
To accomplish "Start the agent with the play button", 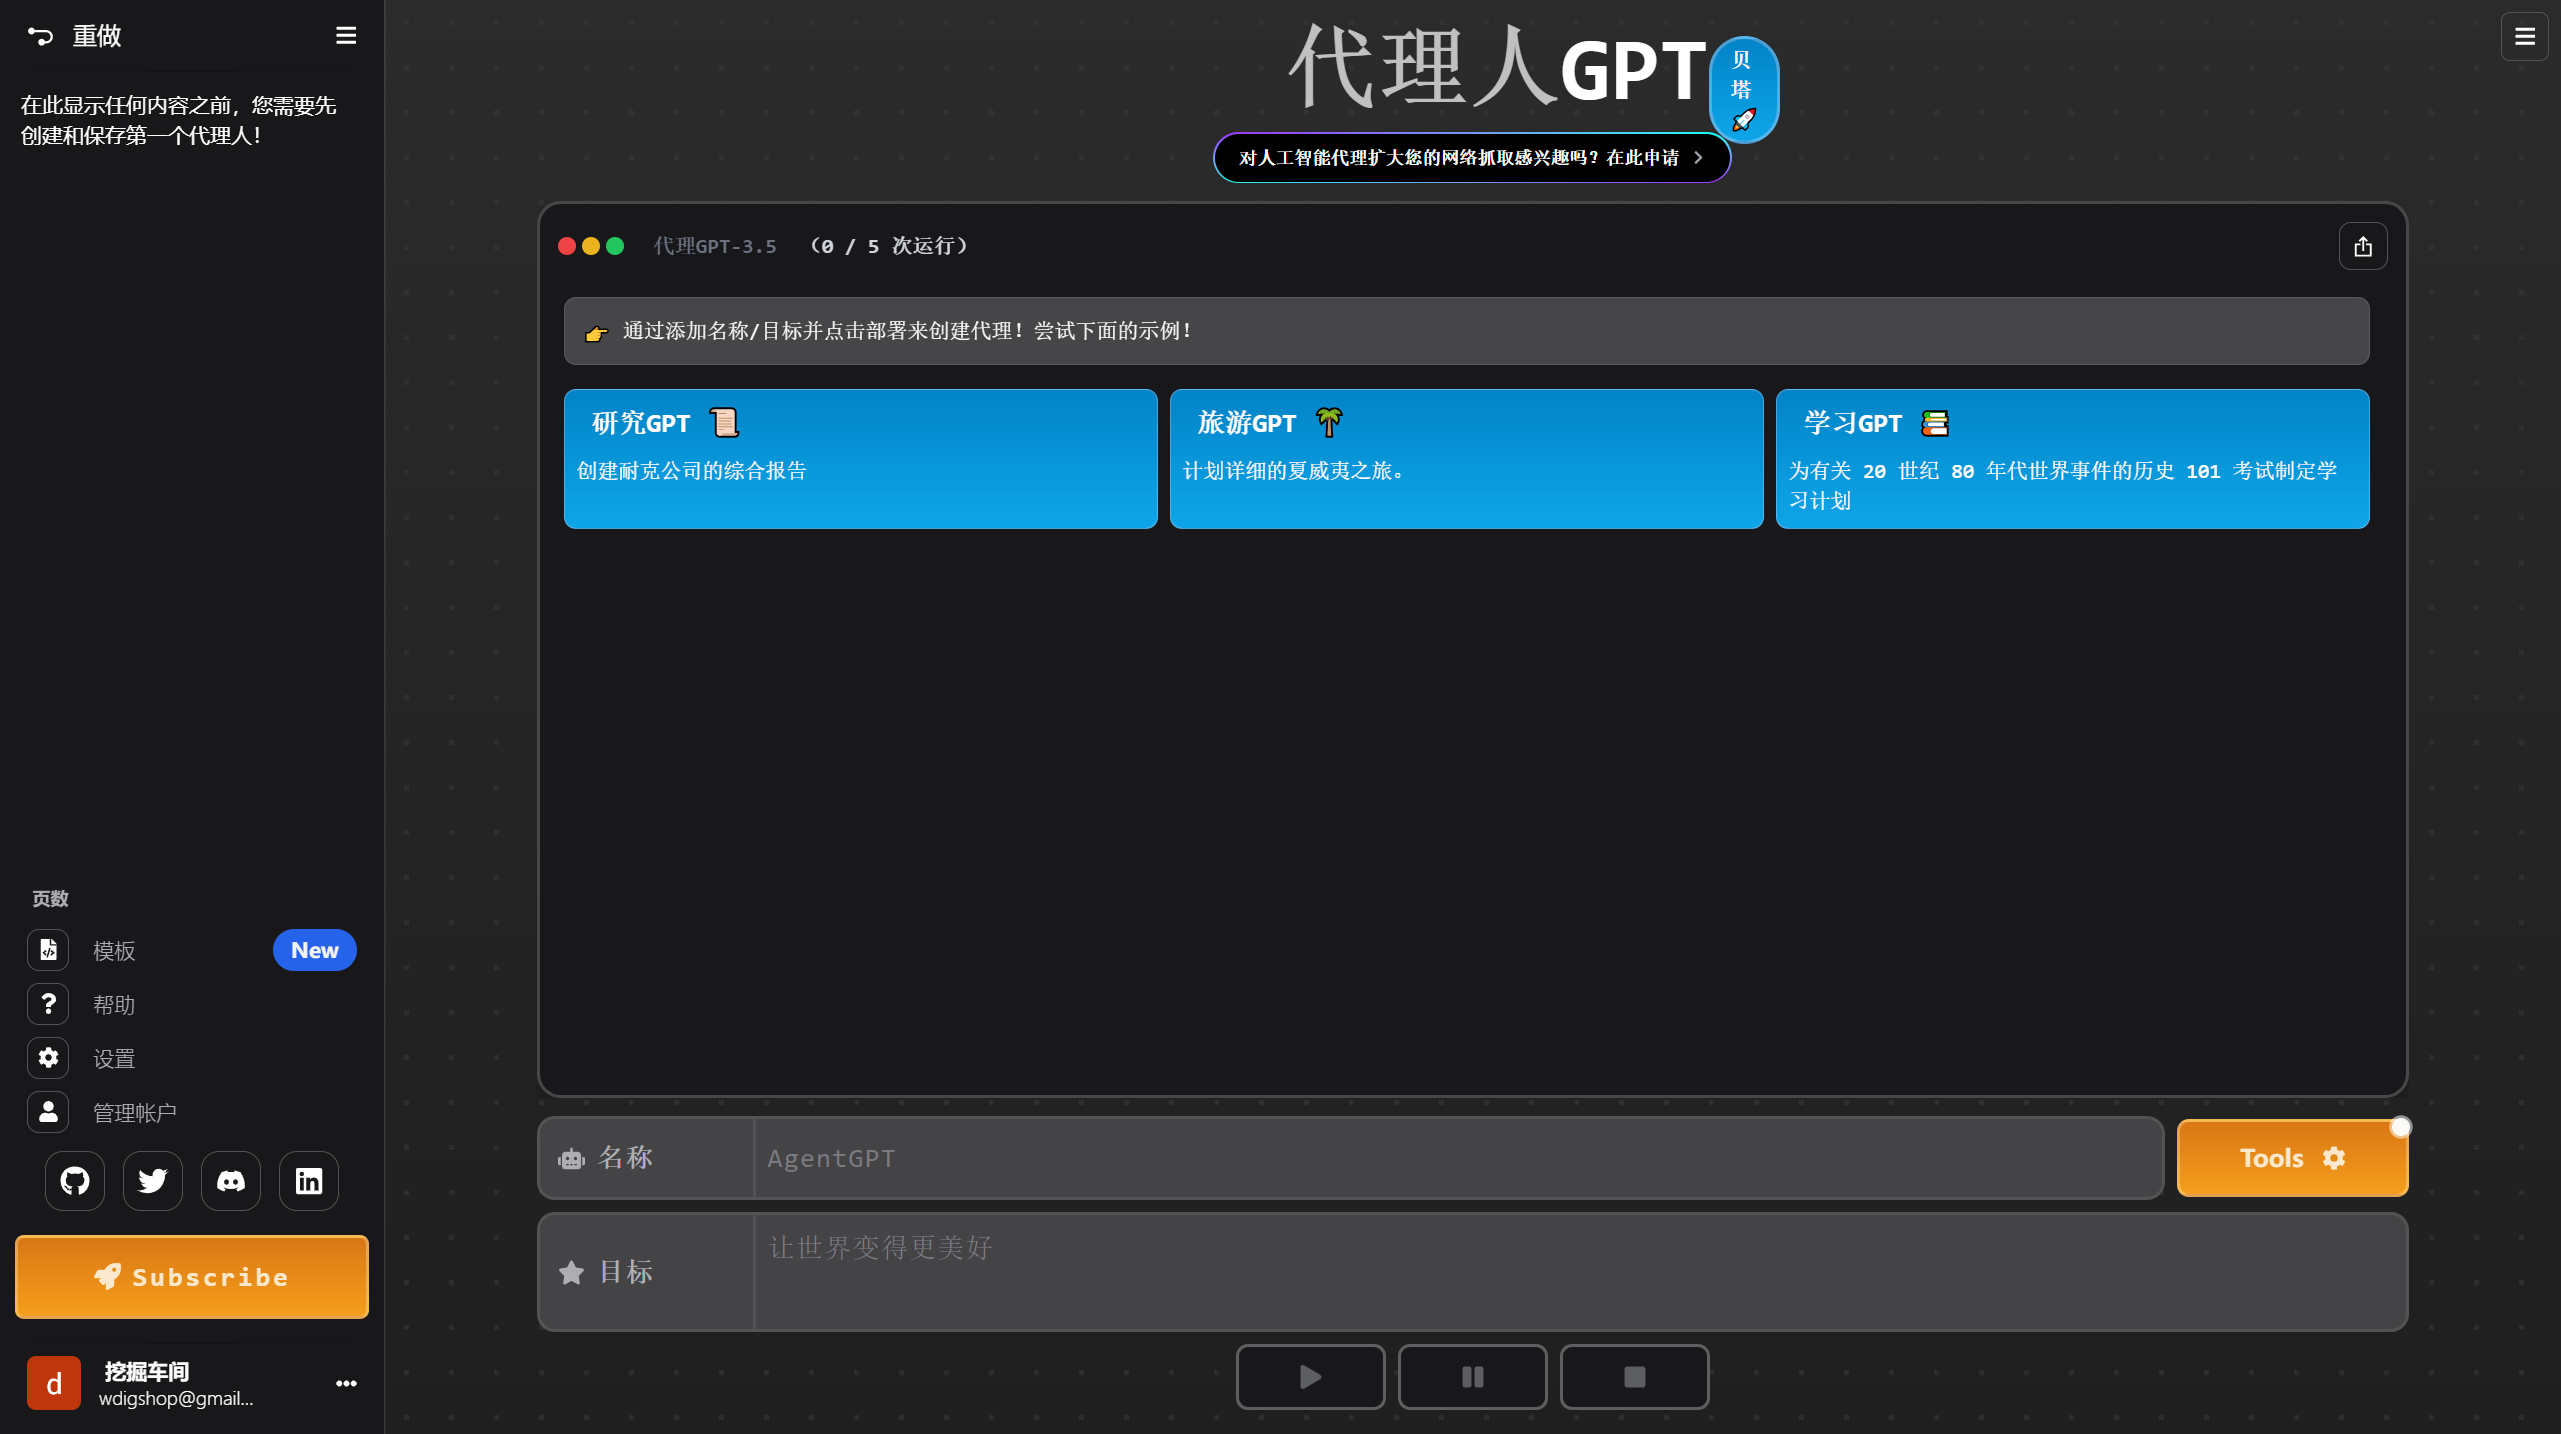I will click(1310, 1376).
